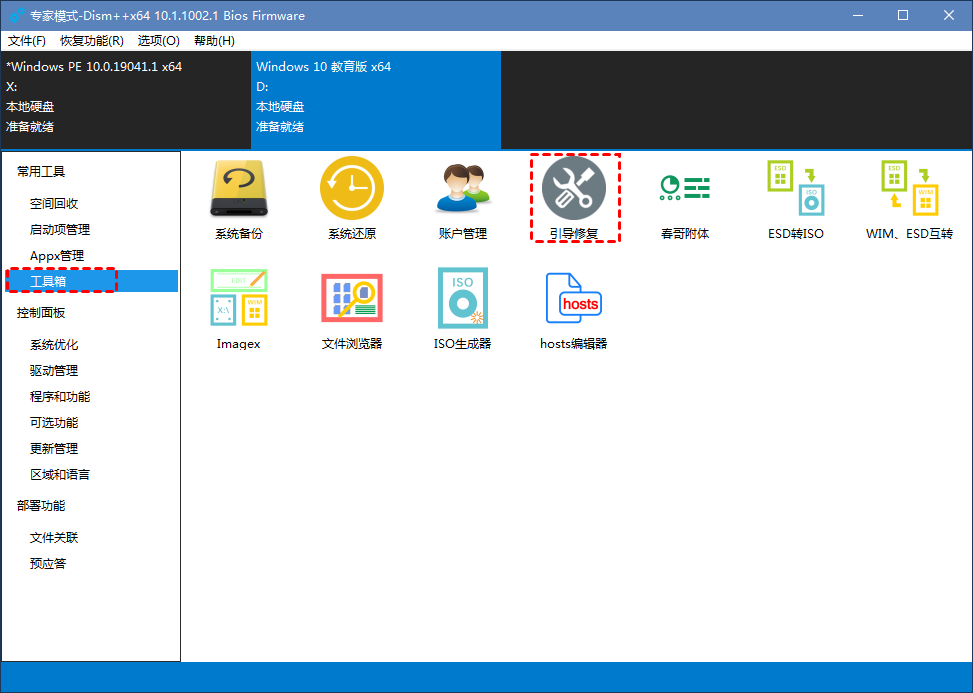Launch the ESD转ISO converter
Viewport: 973px width, 693px height.
coord(796,197)
